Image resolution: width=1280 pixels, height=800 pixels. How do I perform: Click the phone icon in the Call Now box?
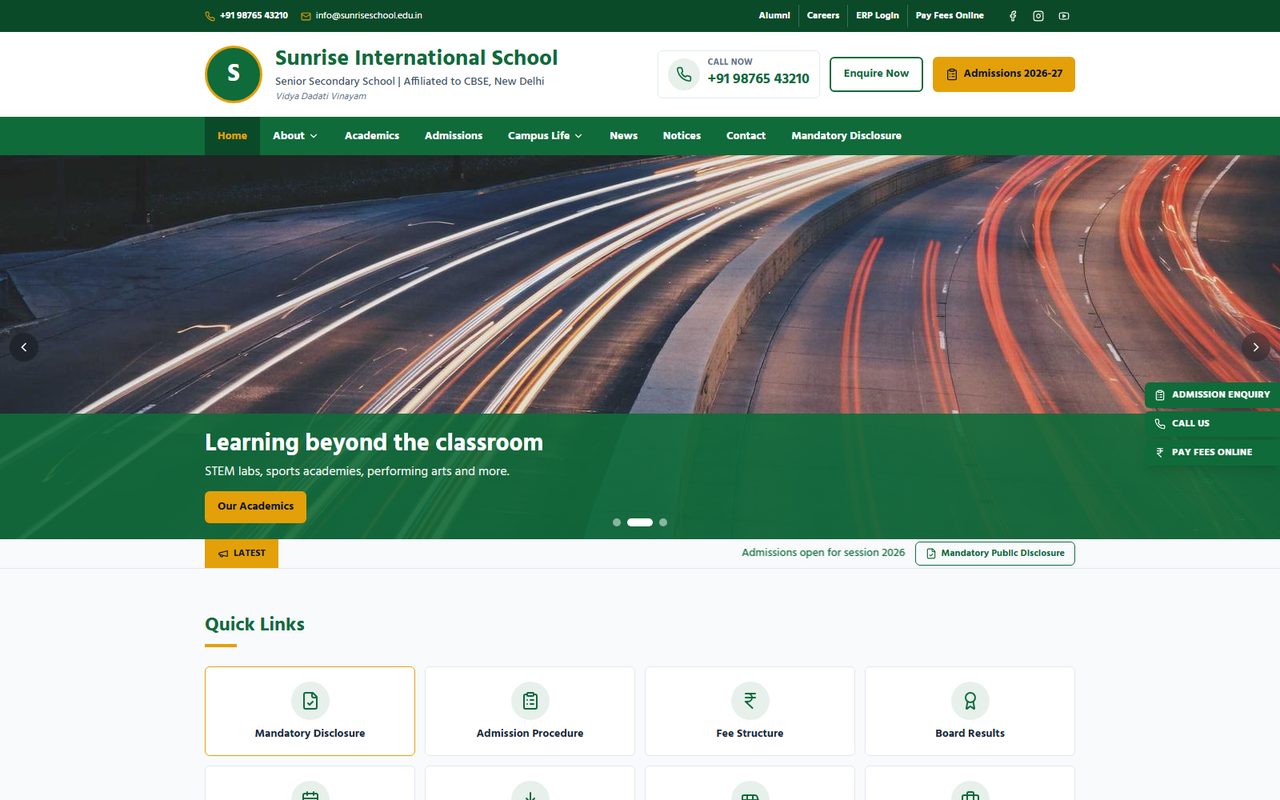point(684,74)
